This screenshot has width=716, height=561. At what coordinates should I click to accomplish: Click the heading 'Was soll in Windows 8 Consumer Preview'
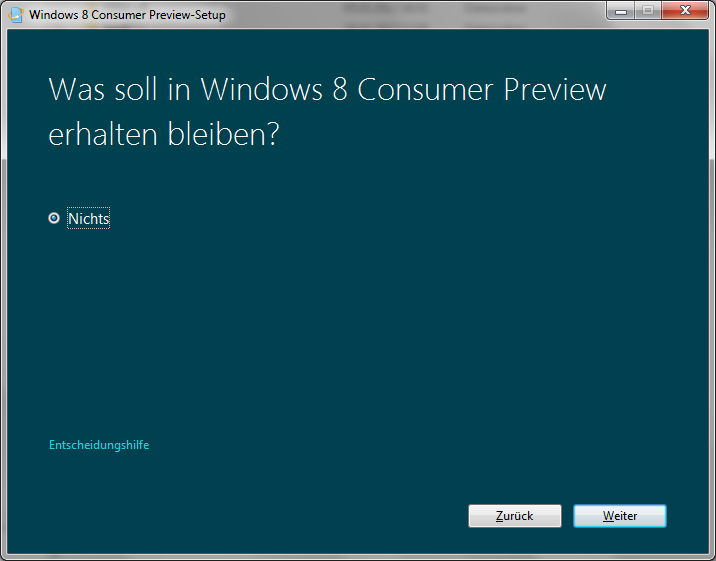pyautogui.click(x=327, y=89)
